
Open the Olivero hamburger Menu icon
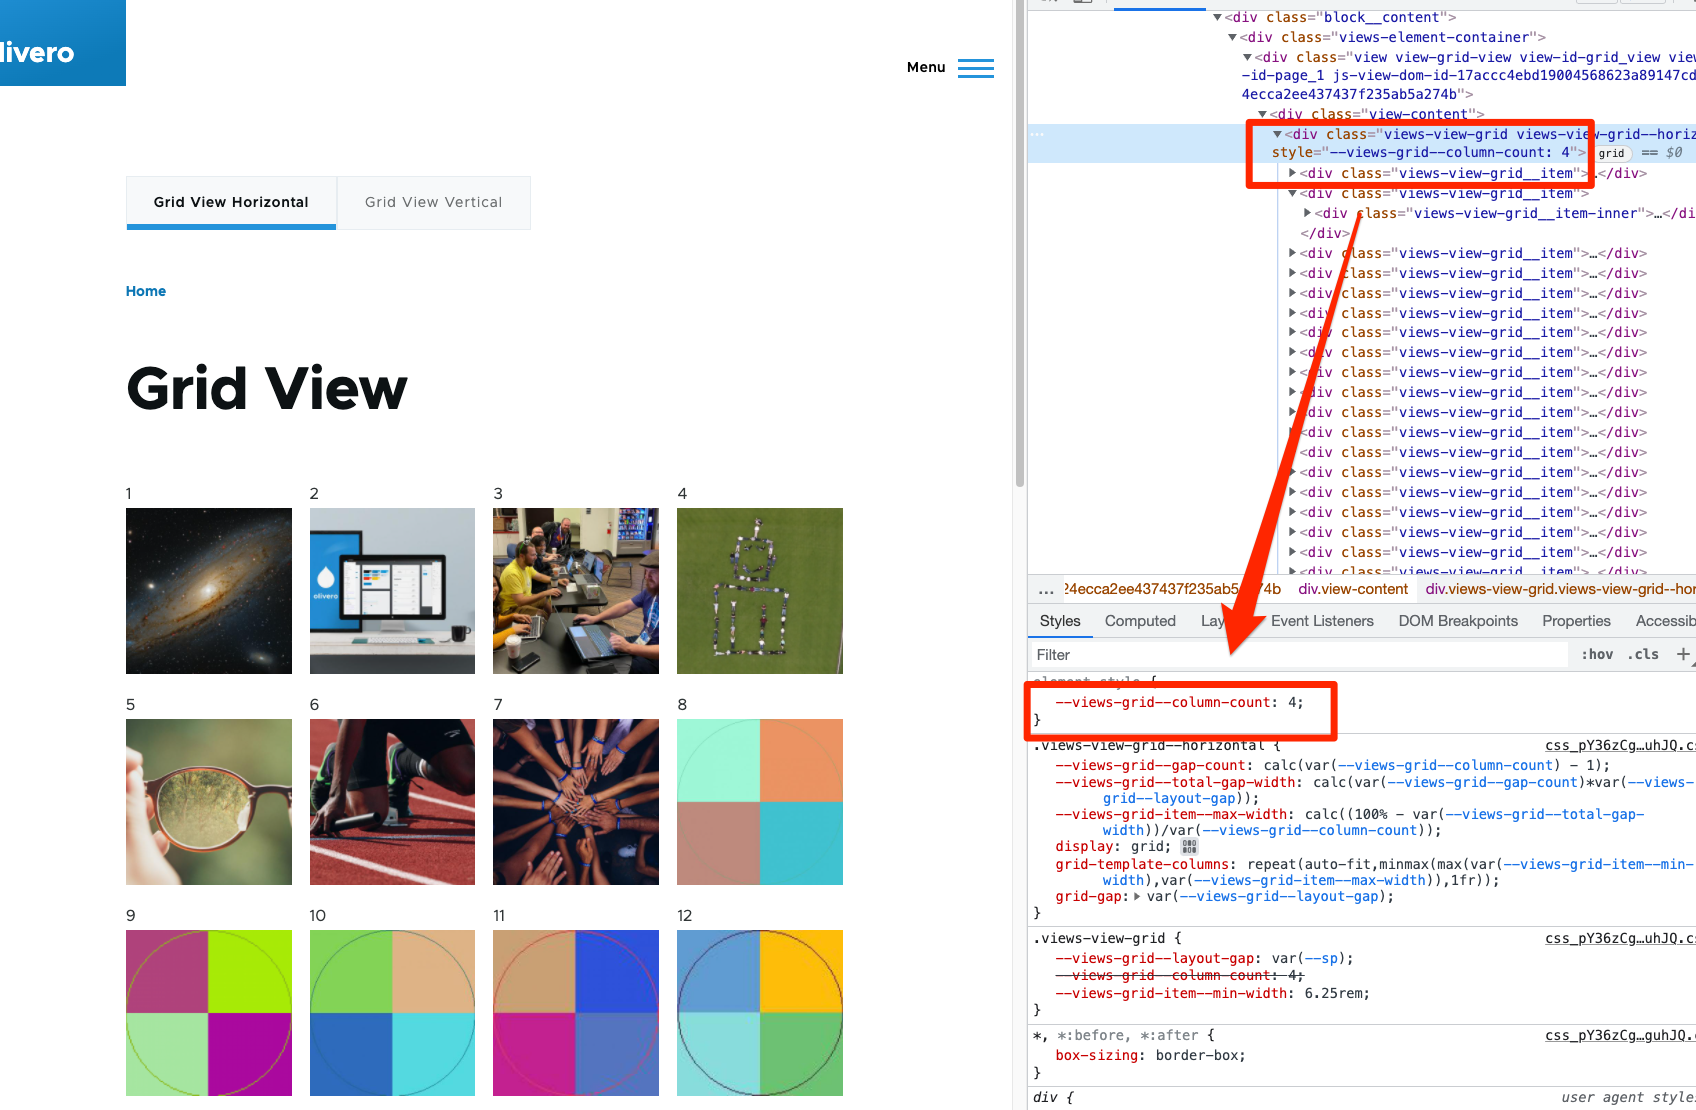point(975,68)
